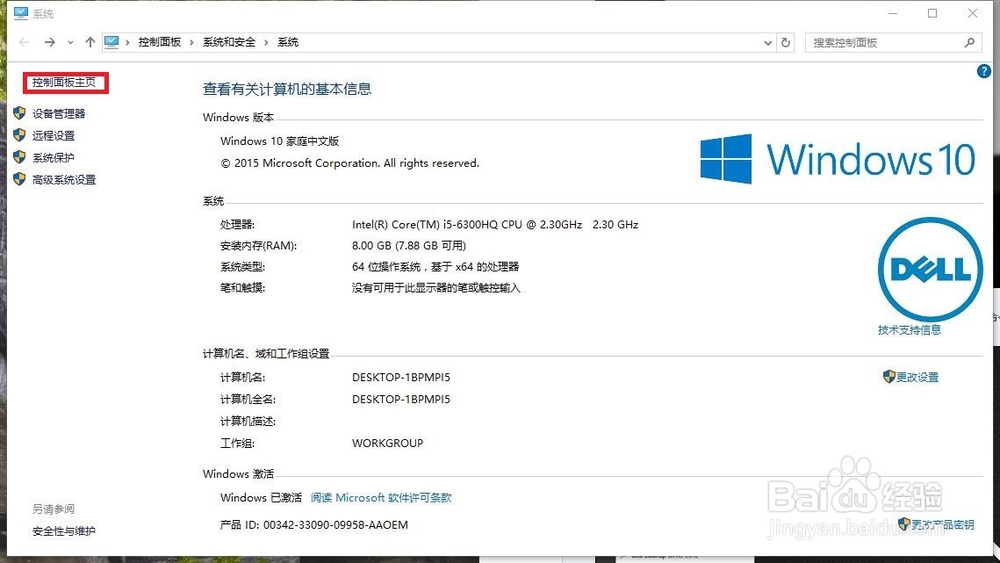This screenshot has width=1000, height=563.
Task: Click 更改产品密钥 link
Action: point(942,525)
